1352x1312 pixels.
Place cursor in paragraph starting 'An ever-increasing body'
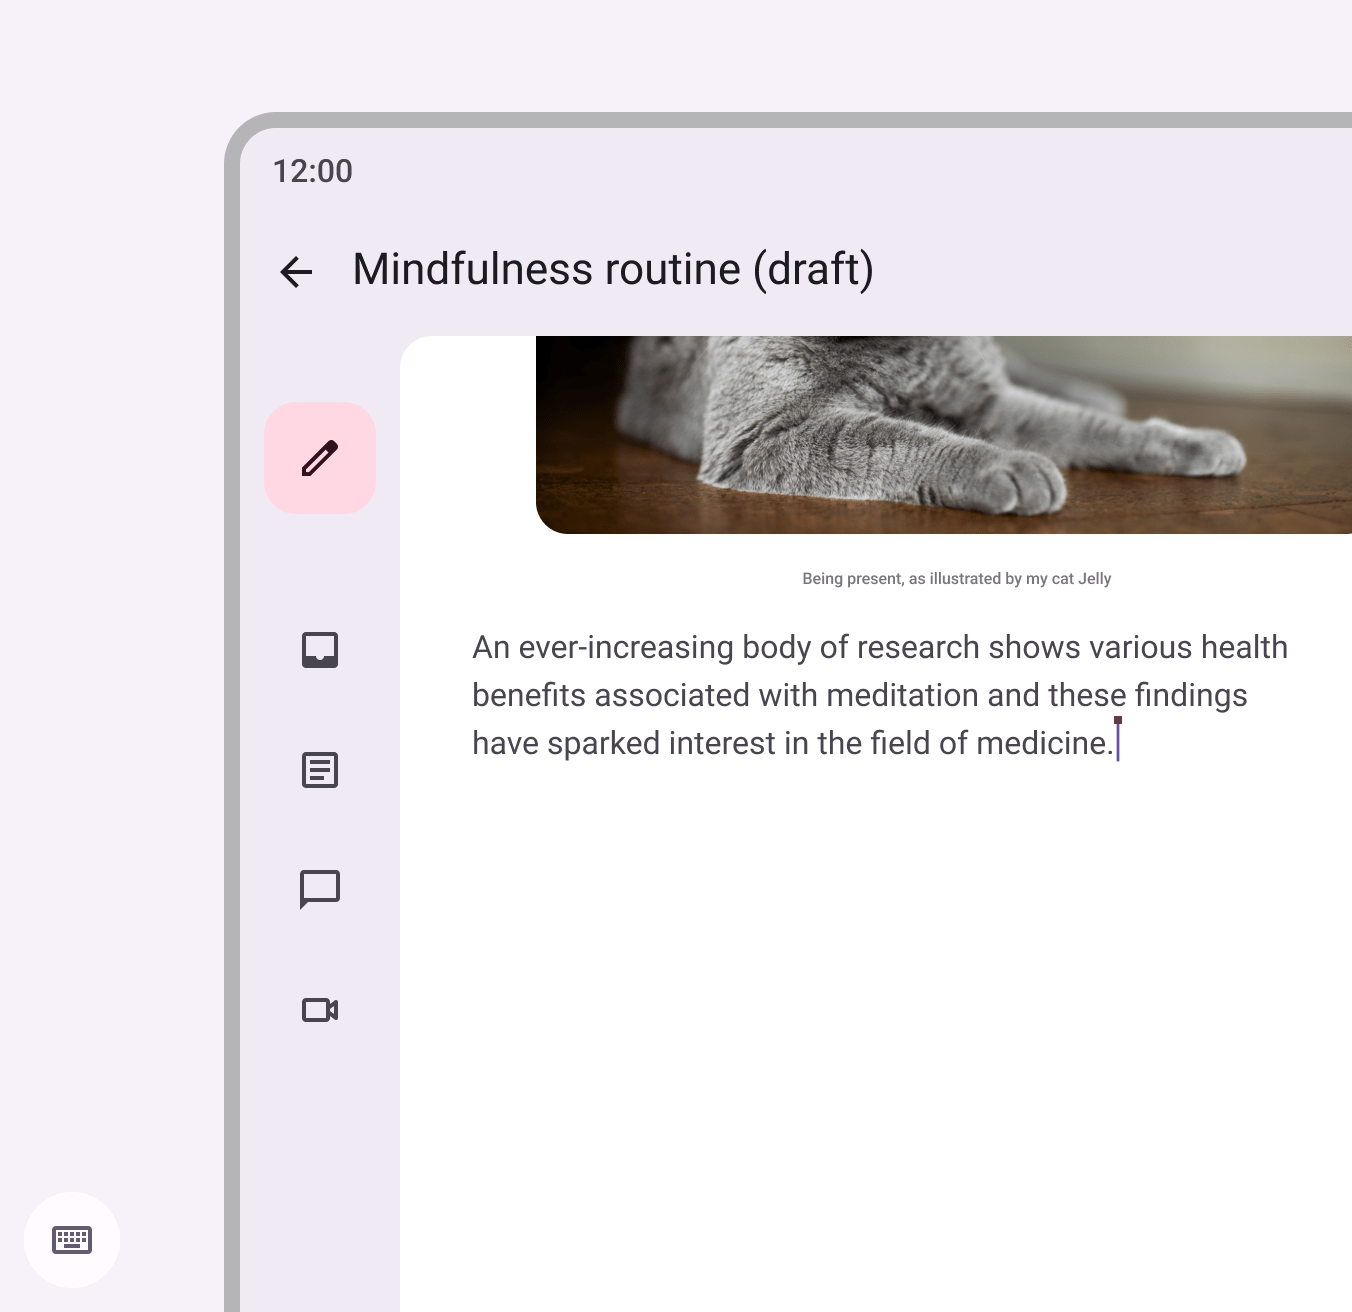880,695
